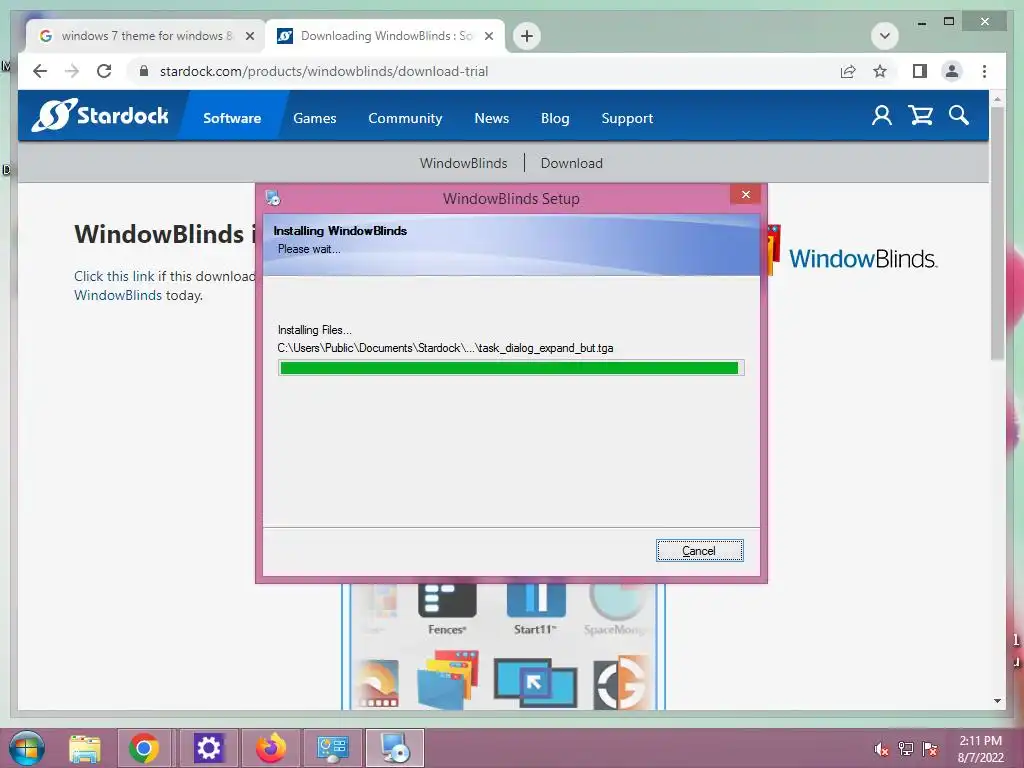The height and width of the screenshot is (768, 1024).
Task: Open the Control Panel taskbar icon
Action: pyautogui.click(x=332, y=748)
